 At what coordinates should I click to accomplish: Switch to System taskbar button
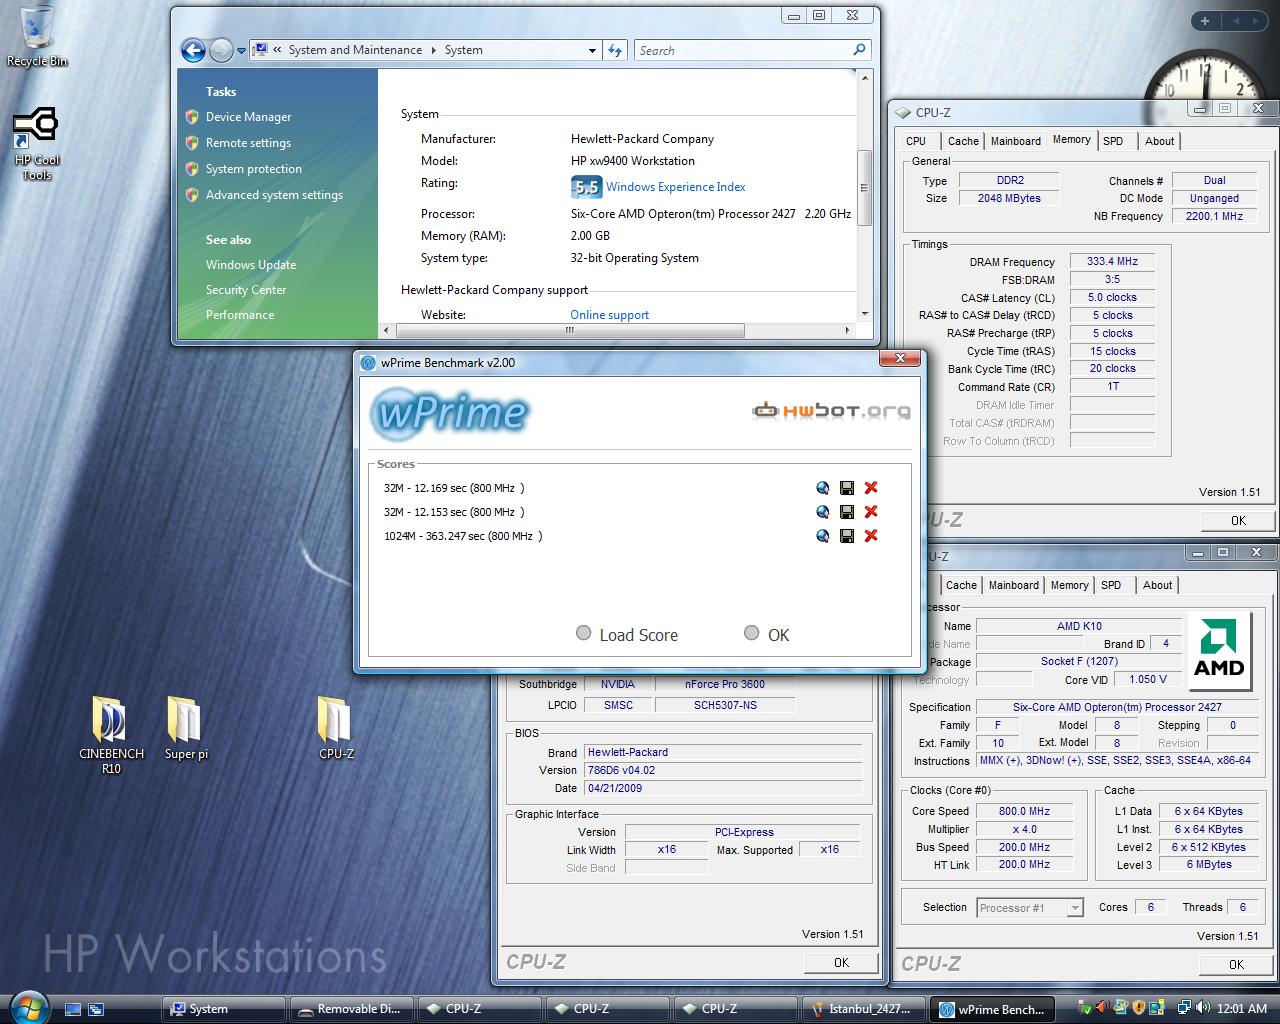click(224, 1009)
